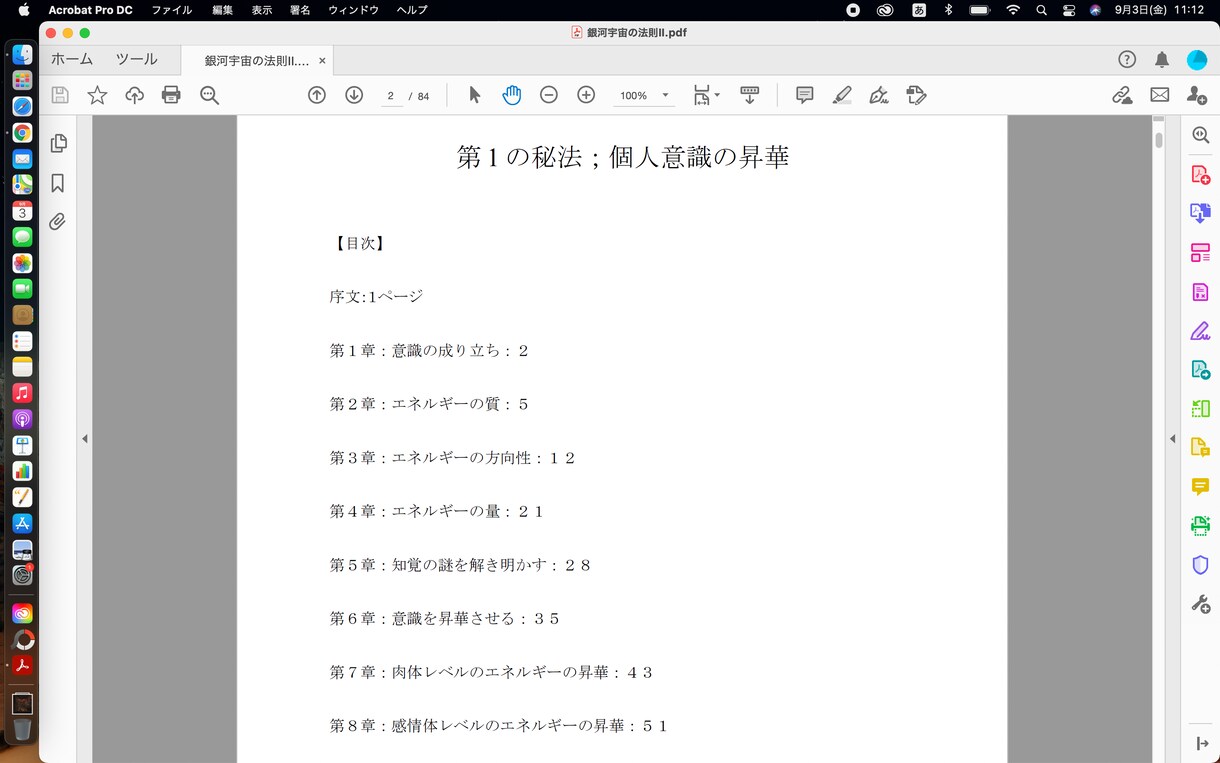The width and height of the screenshot is (1220, 763).
Task: Click the add people share icon
Action: coord(1197,95)
